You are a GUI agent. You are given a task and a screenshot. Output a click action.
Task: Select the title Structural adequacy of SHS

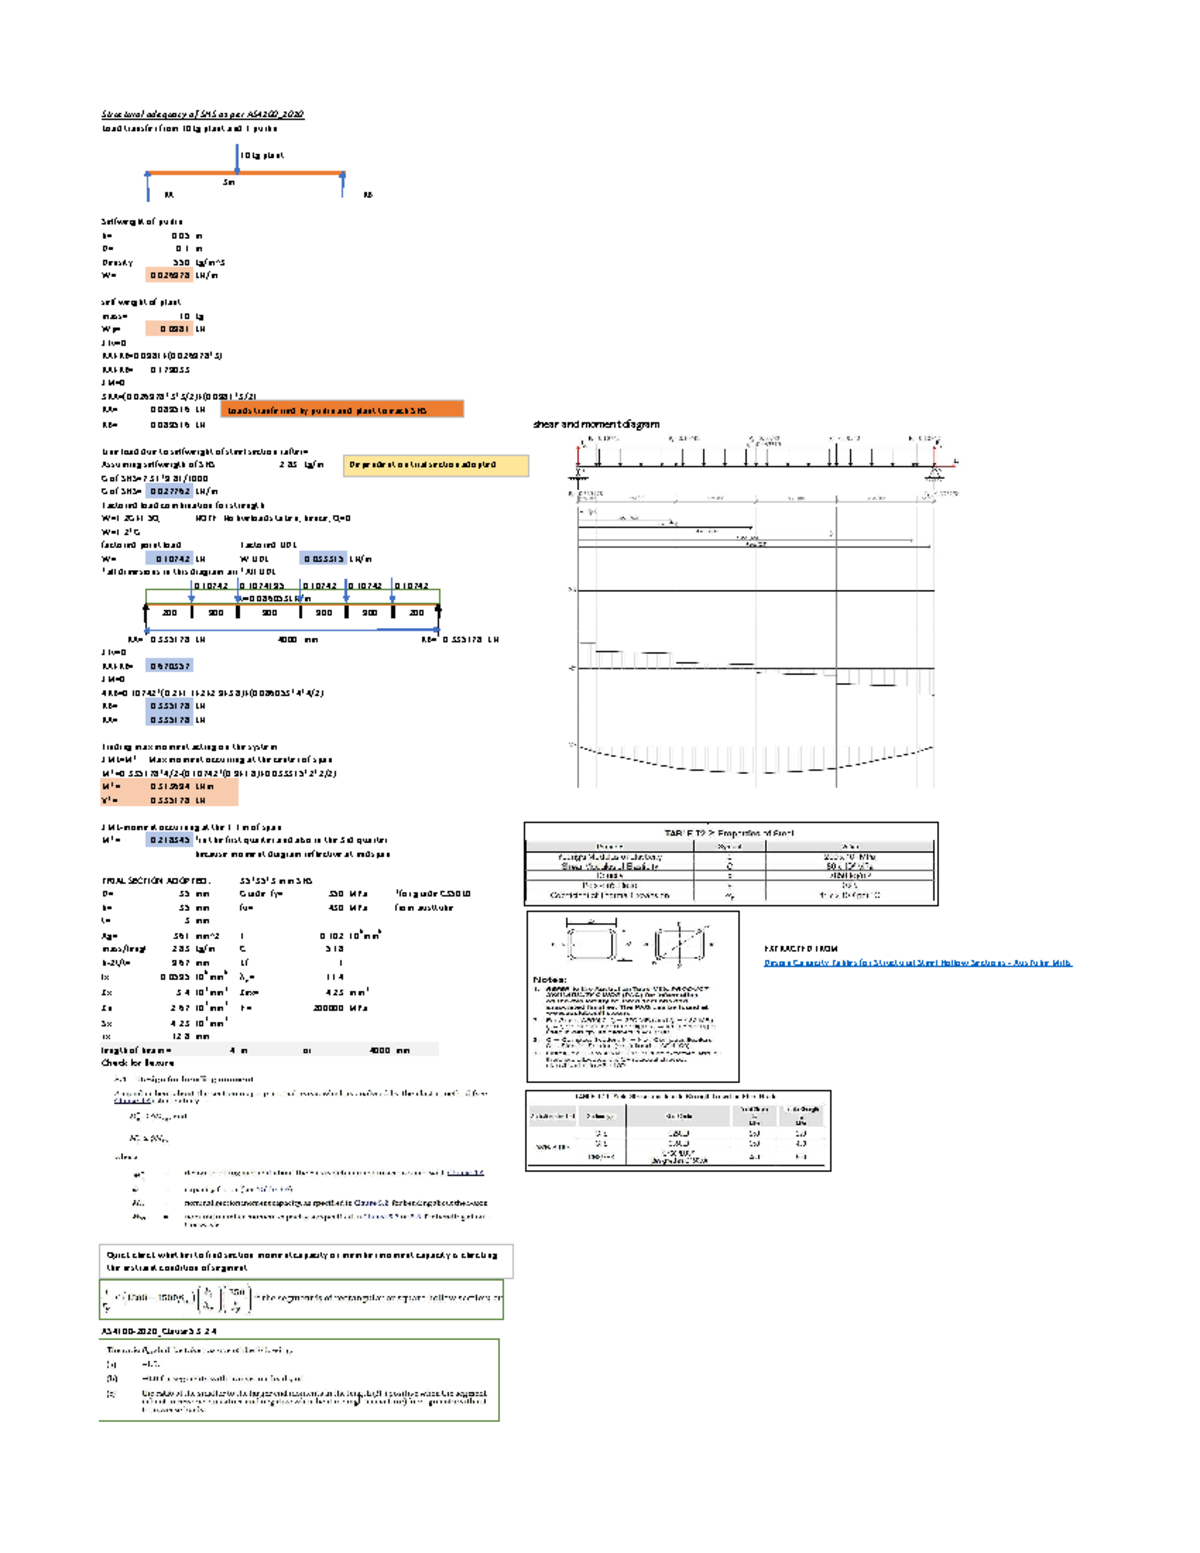click(x=200, y=113)
